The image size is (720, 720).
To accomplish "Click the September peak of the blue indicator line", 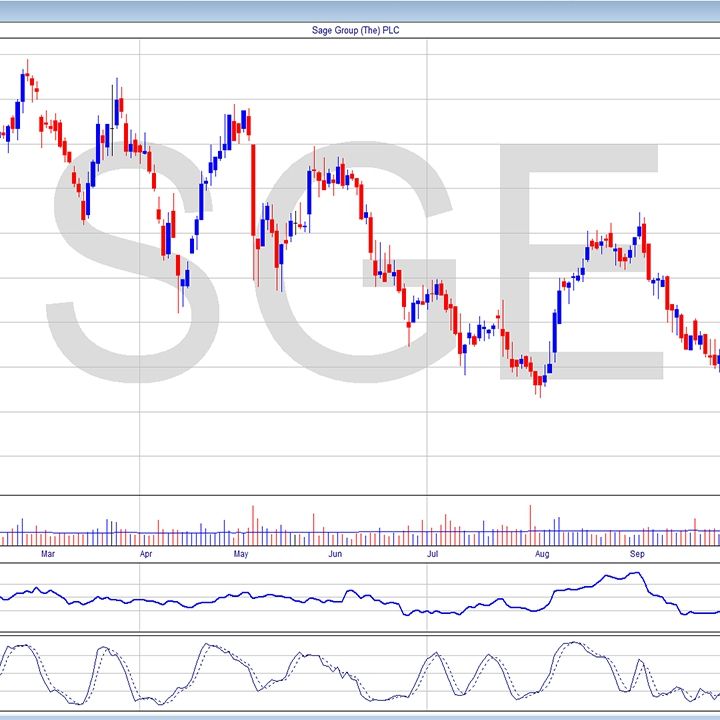I will coord(632,574).
